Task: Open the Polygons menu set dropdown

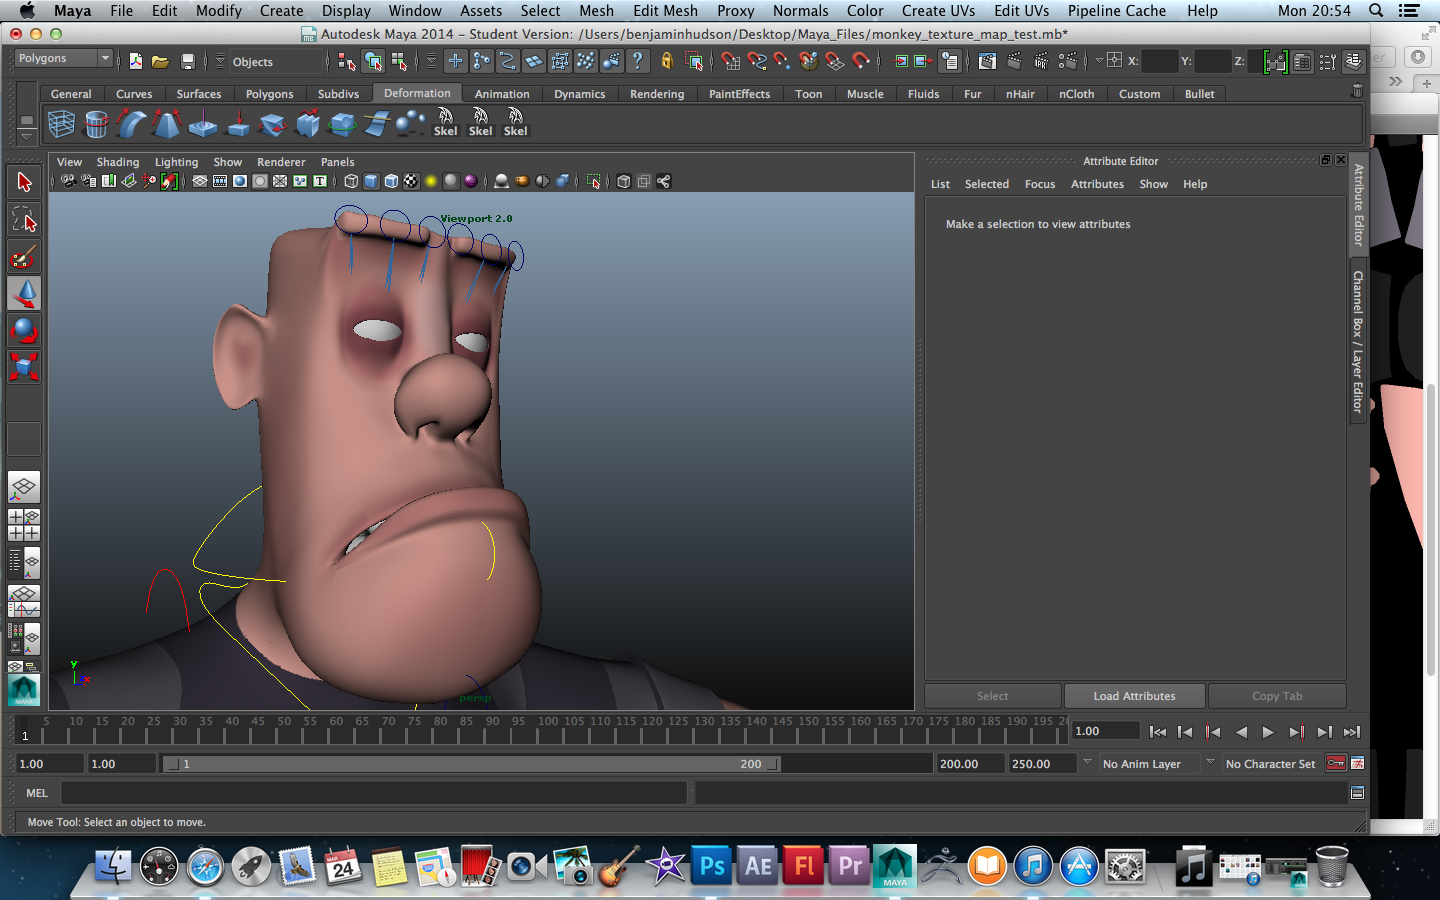Action: (x=63, y=59)
